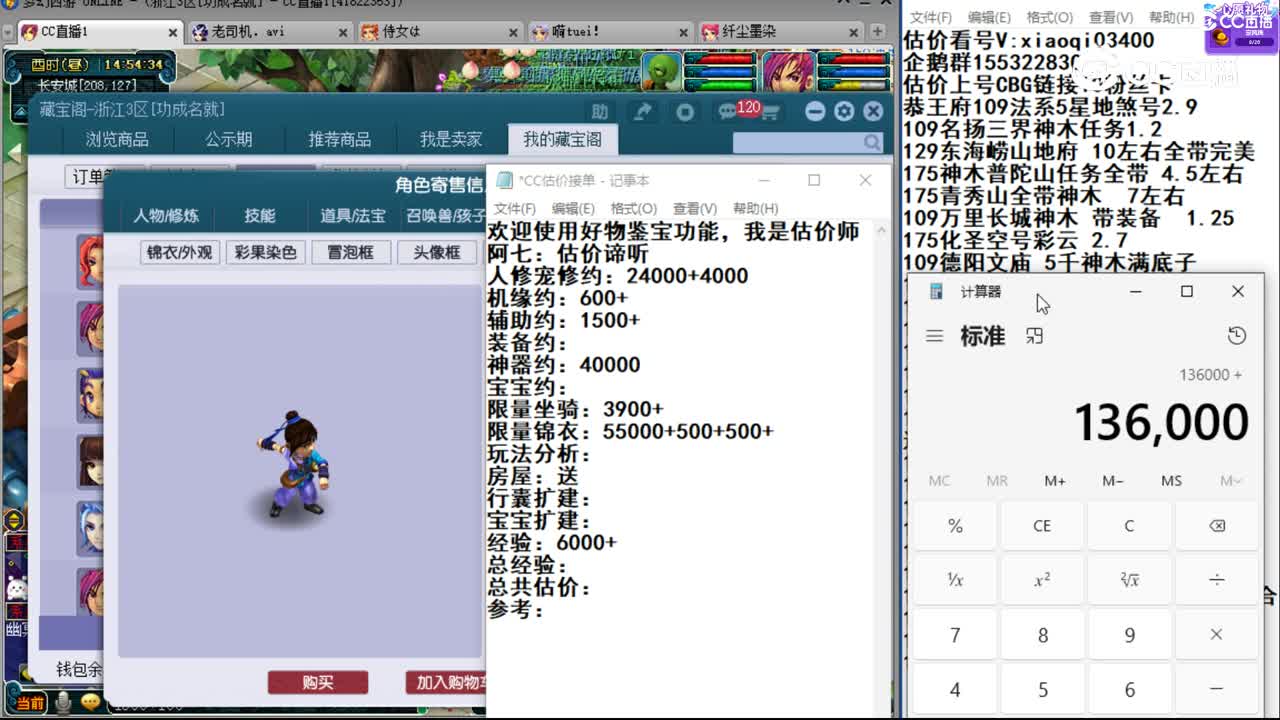The height and width of the screenshot is (720, 1280).
Task: Switch to the 老司机.avi tab
Action: click(268, 32)
